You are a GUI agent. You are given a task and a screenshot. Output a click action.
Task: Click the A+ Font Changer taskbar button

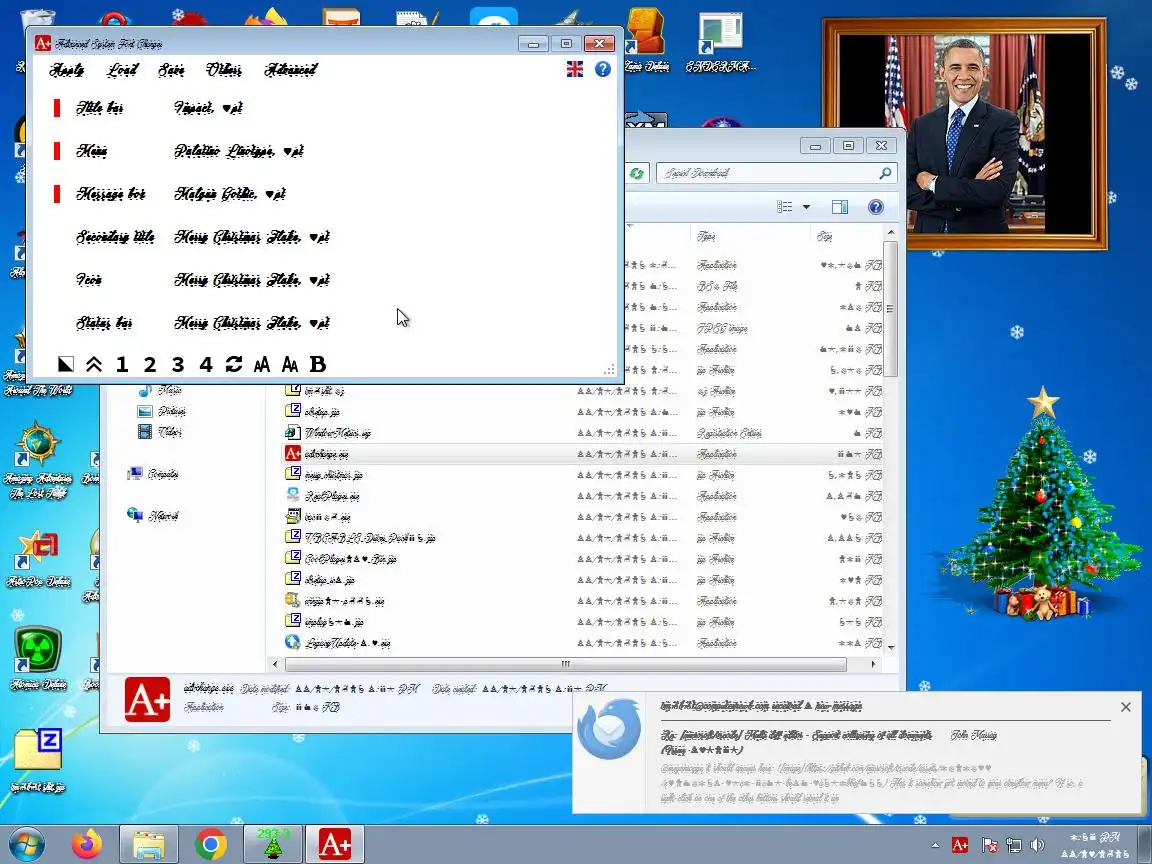[334, 844]
